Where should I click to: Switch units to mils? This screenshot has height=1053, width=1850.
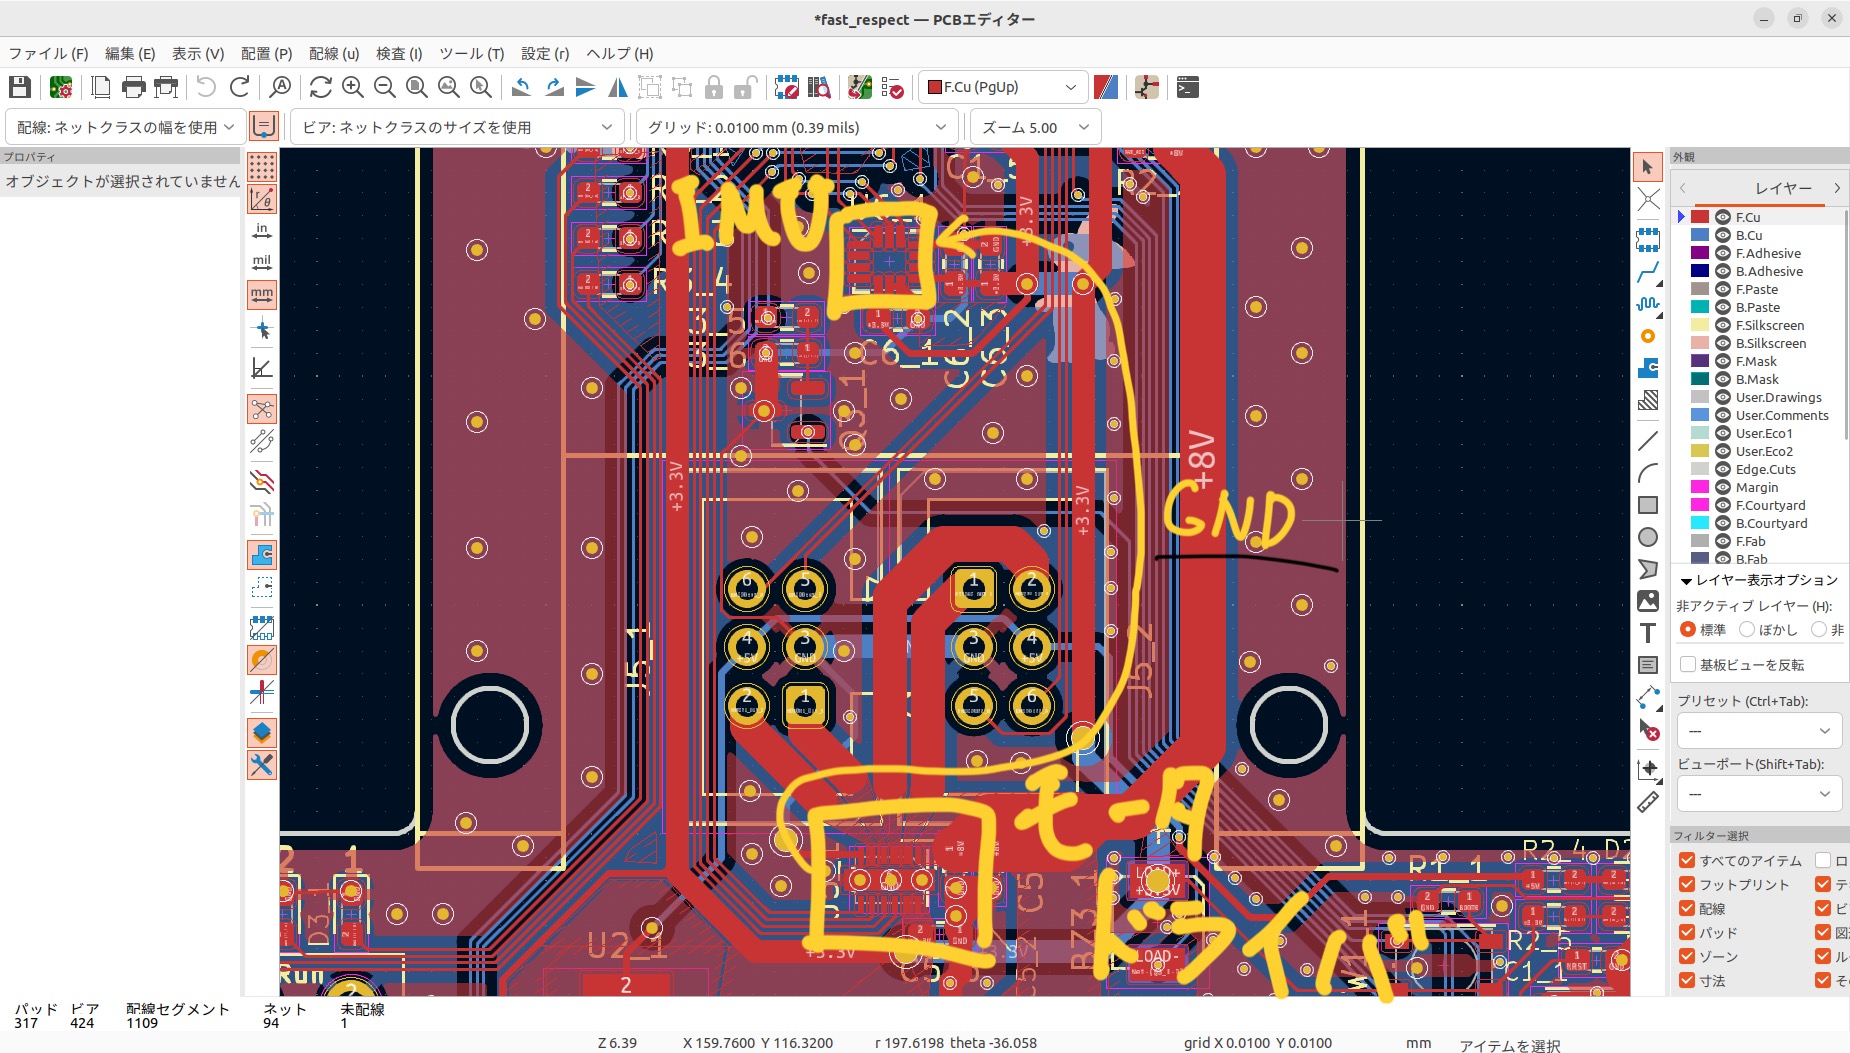pyautogui.click(x=262, y=263)
